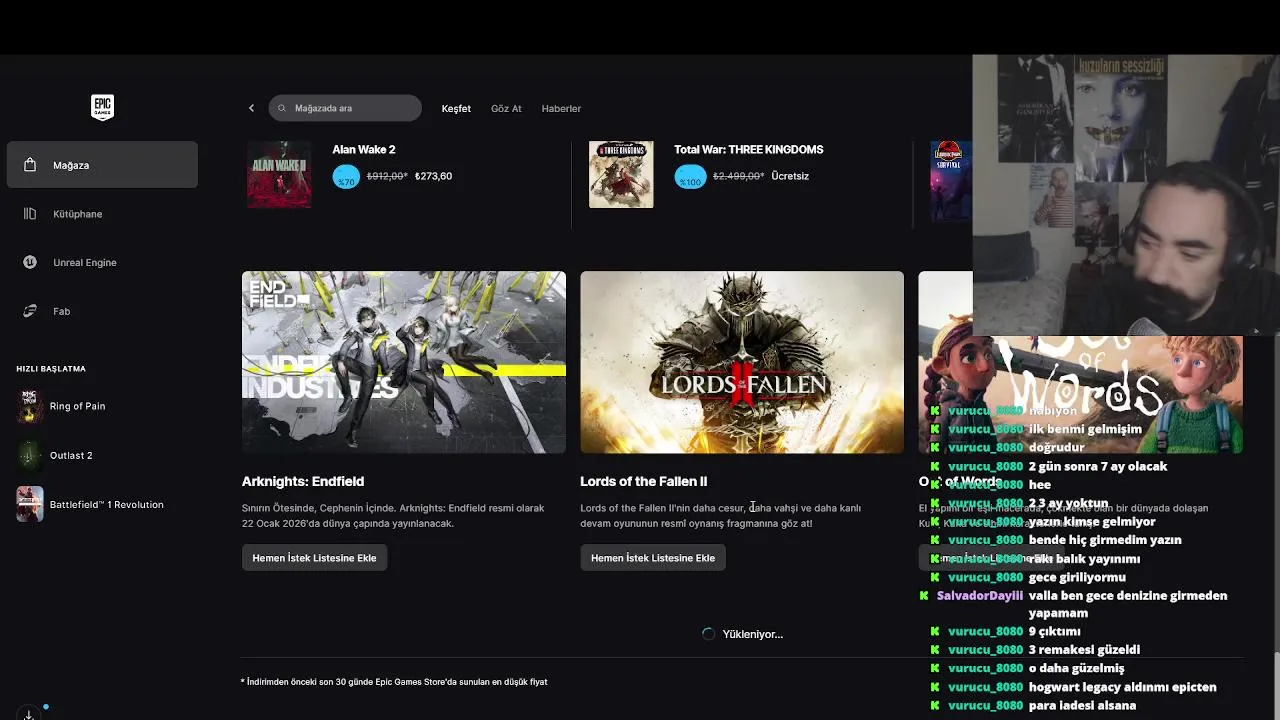Image resolution: width=1280 pixels, height=720 pixels.
Task: Open the Alan Wake 2 cover thumbnail
Action: [279, 174]
